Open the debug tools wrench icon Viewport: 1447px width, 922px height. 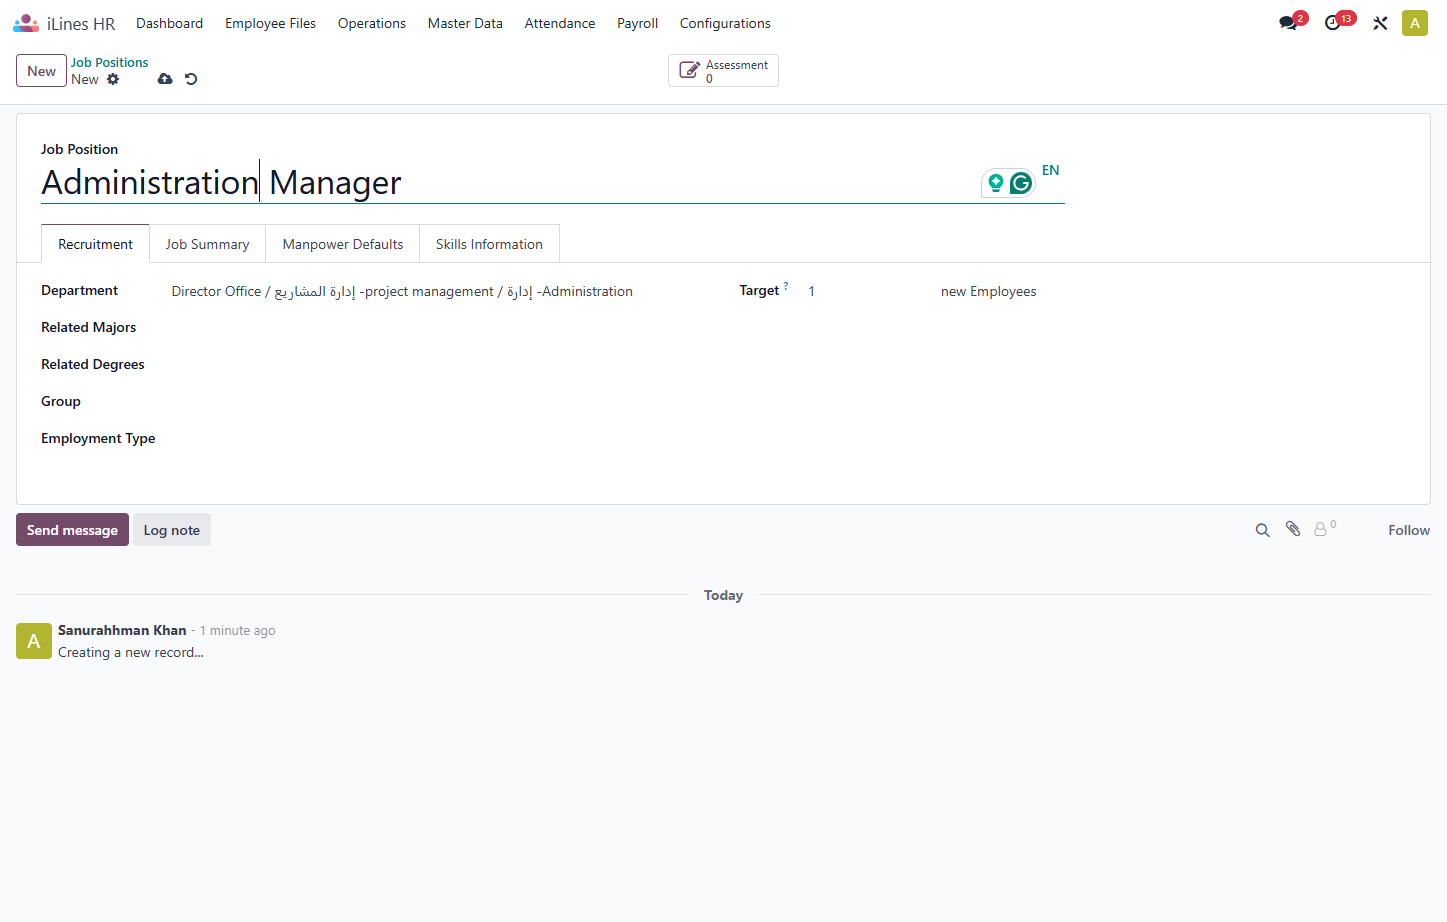tap(1380, 23)
